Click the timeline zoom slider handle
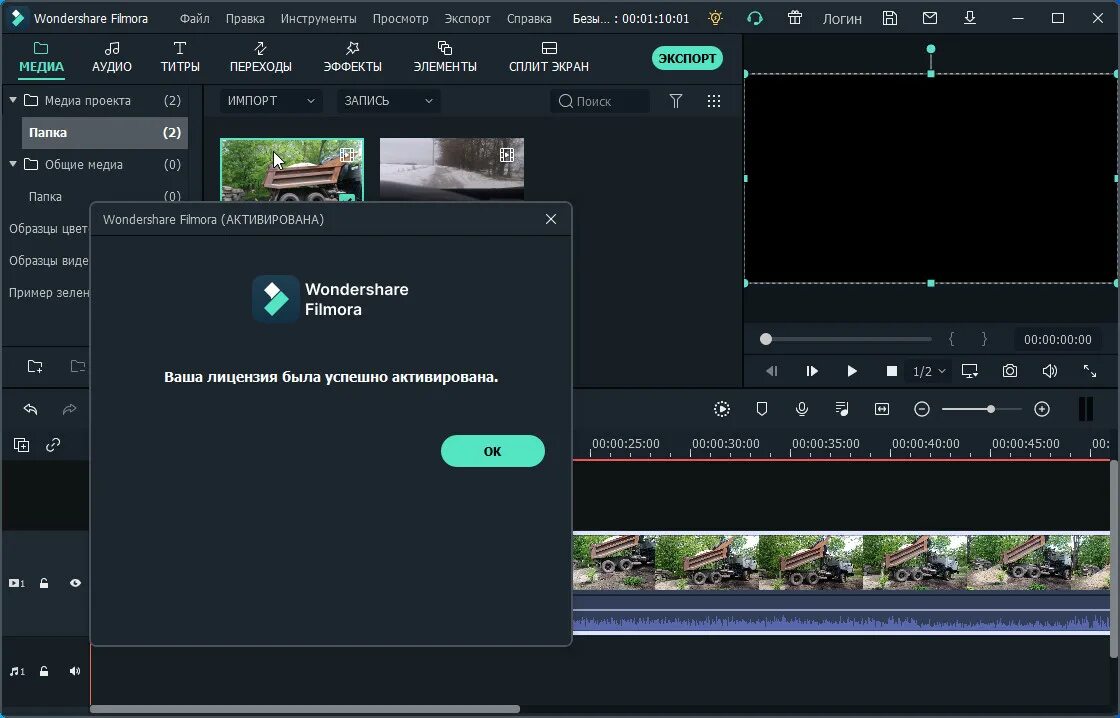Image resolution: width=1120 pixels, height=718 pixels. point(991,409)
